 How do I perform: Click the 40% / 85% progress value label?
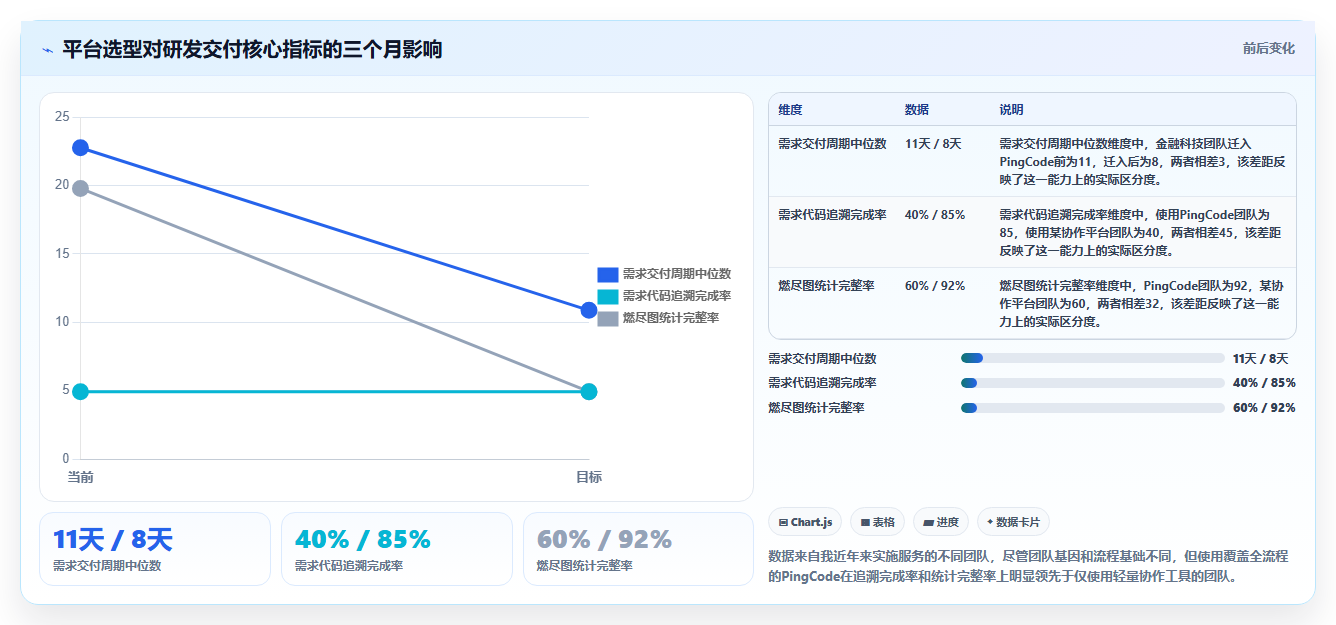click(x=1264, y=383)
